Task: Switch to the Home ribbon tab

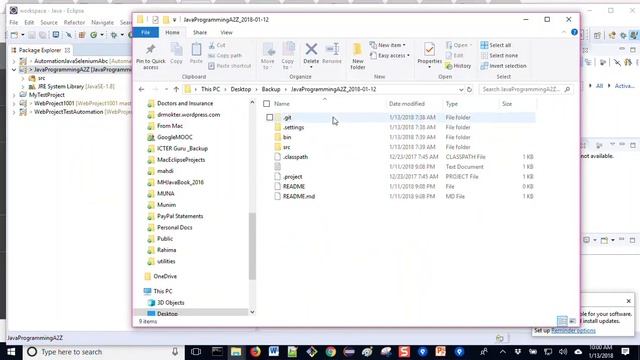Action: (x=172, y=32)
